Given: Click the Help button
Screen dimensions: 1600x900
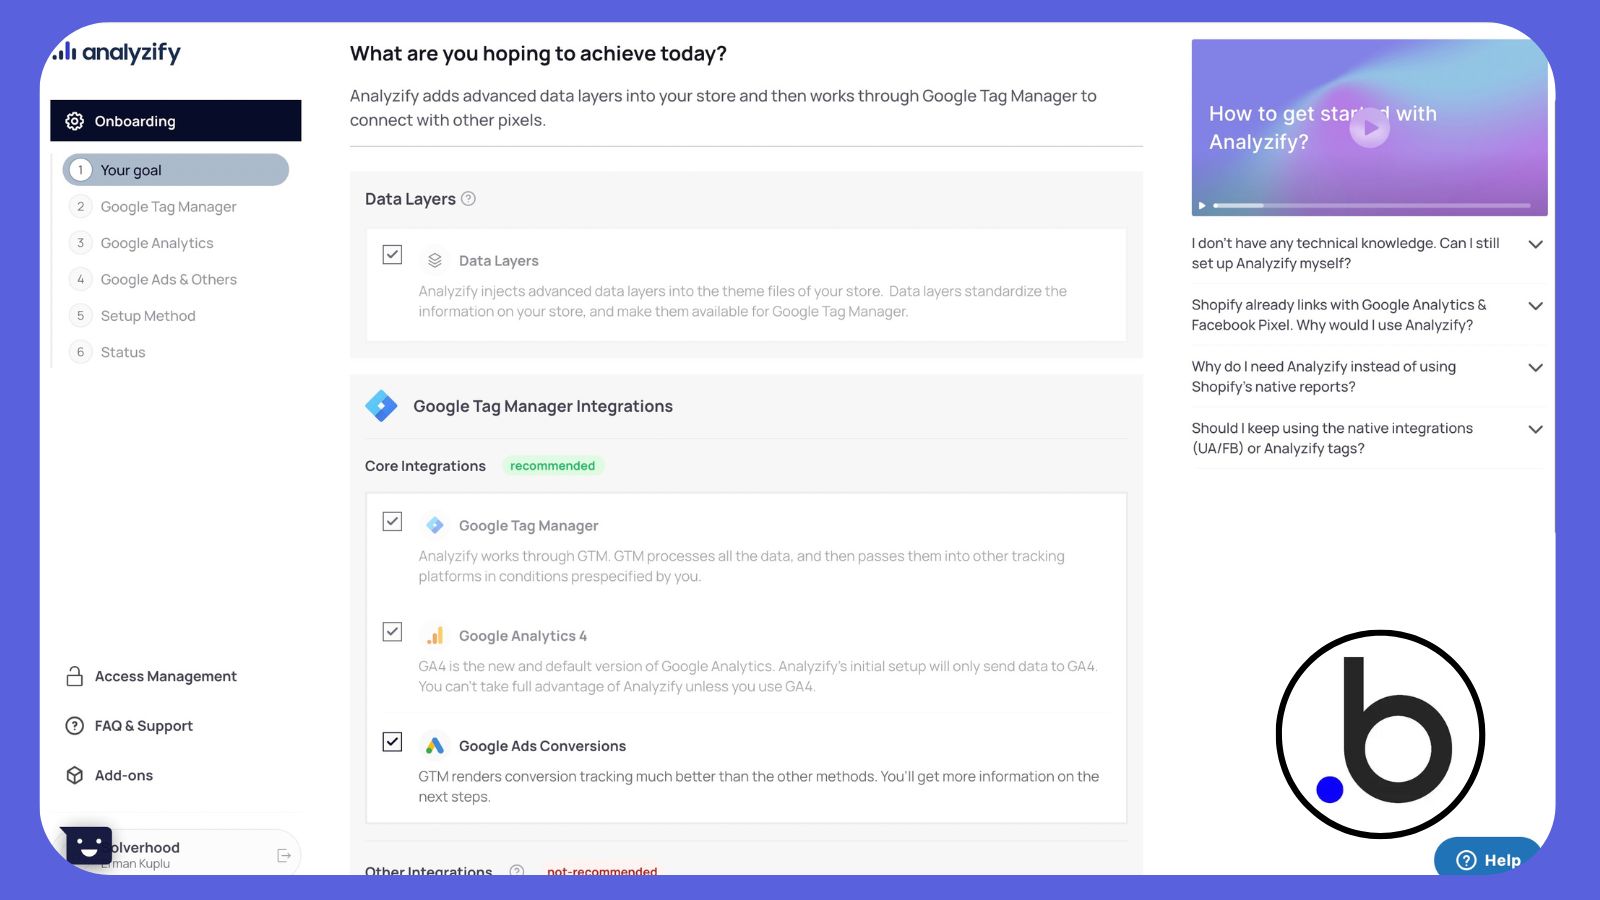Looking at the screenshot, I should (x=1488, y=857).
